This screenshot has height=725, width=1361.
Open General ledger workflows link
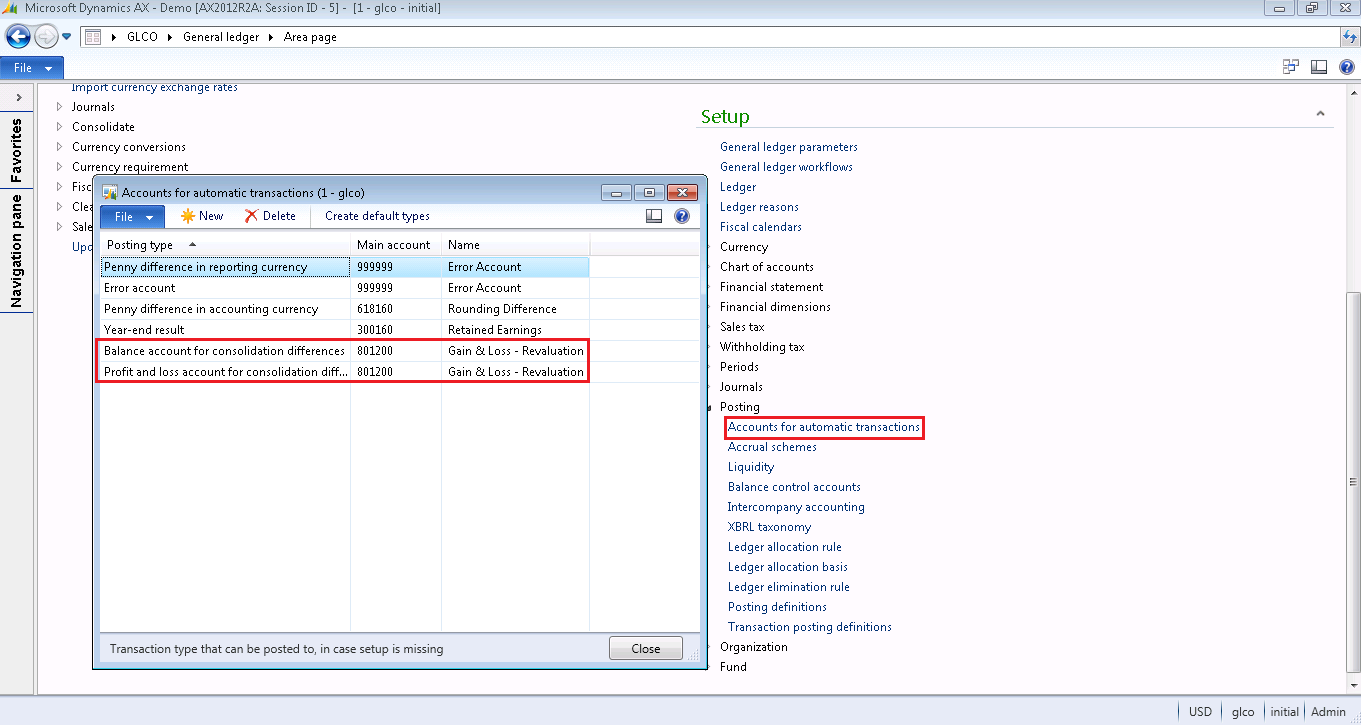(786, 167)
